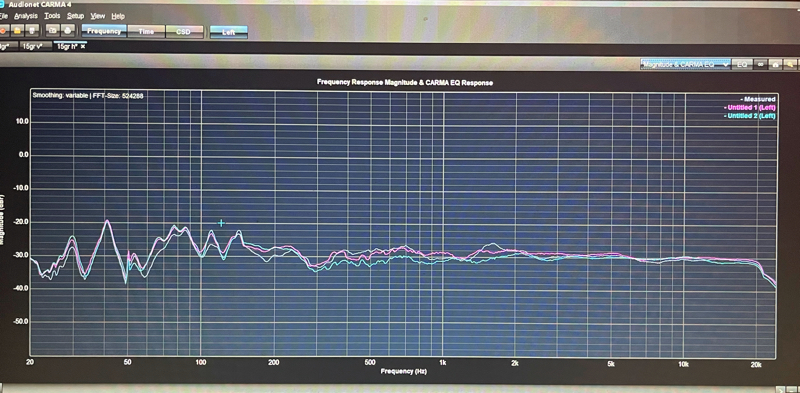The image size is (800, 393).
Task: Click the save icon in the toolbar
Action: (x=32, y=31)
